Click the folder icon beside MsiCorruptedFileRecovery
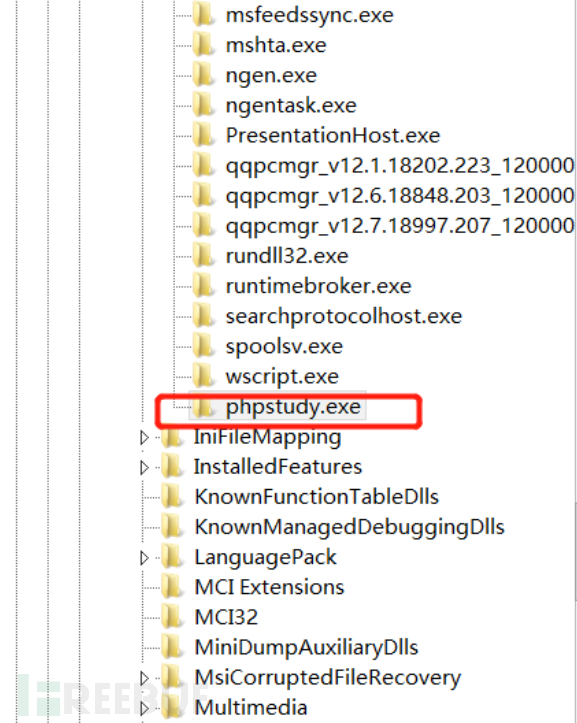The image size is (577, 723). [x=172, y=677]
